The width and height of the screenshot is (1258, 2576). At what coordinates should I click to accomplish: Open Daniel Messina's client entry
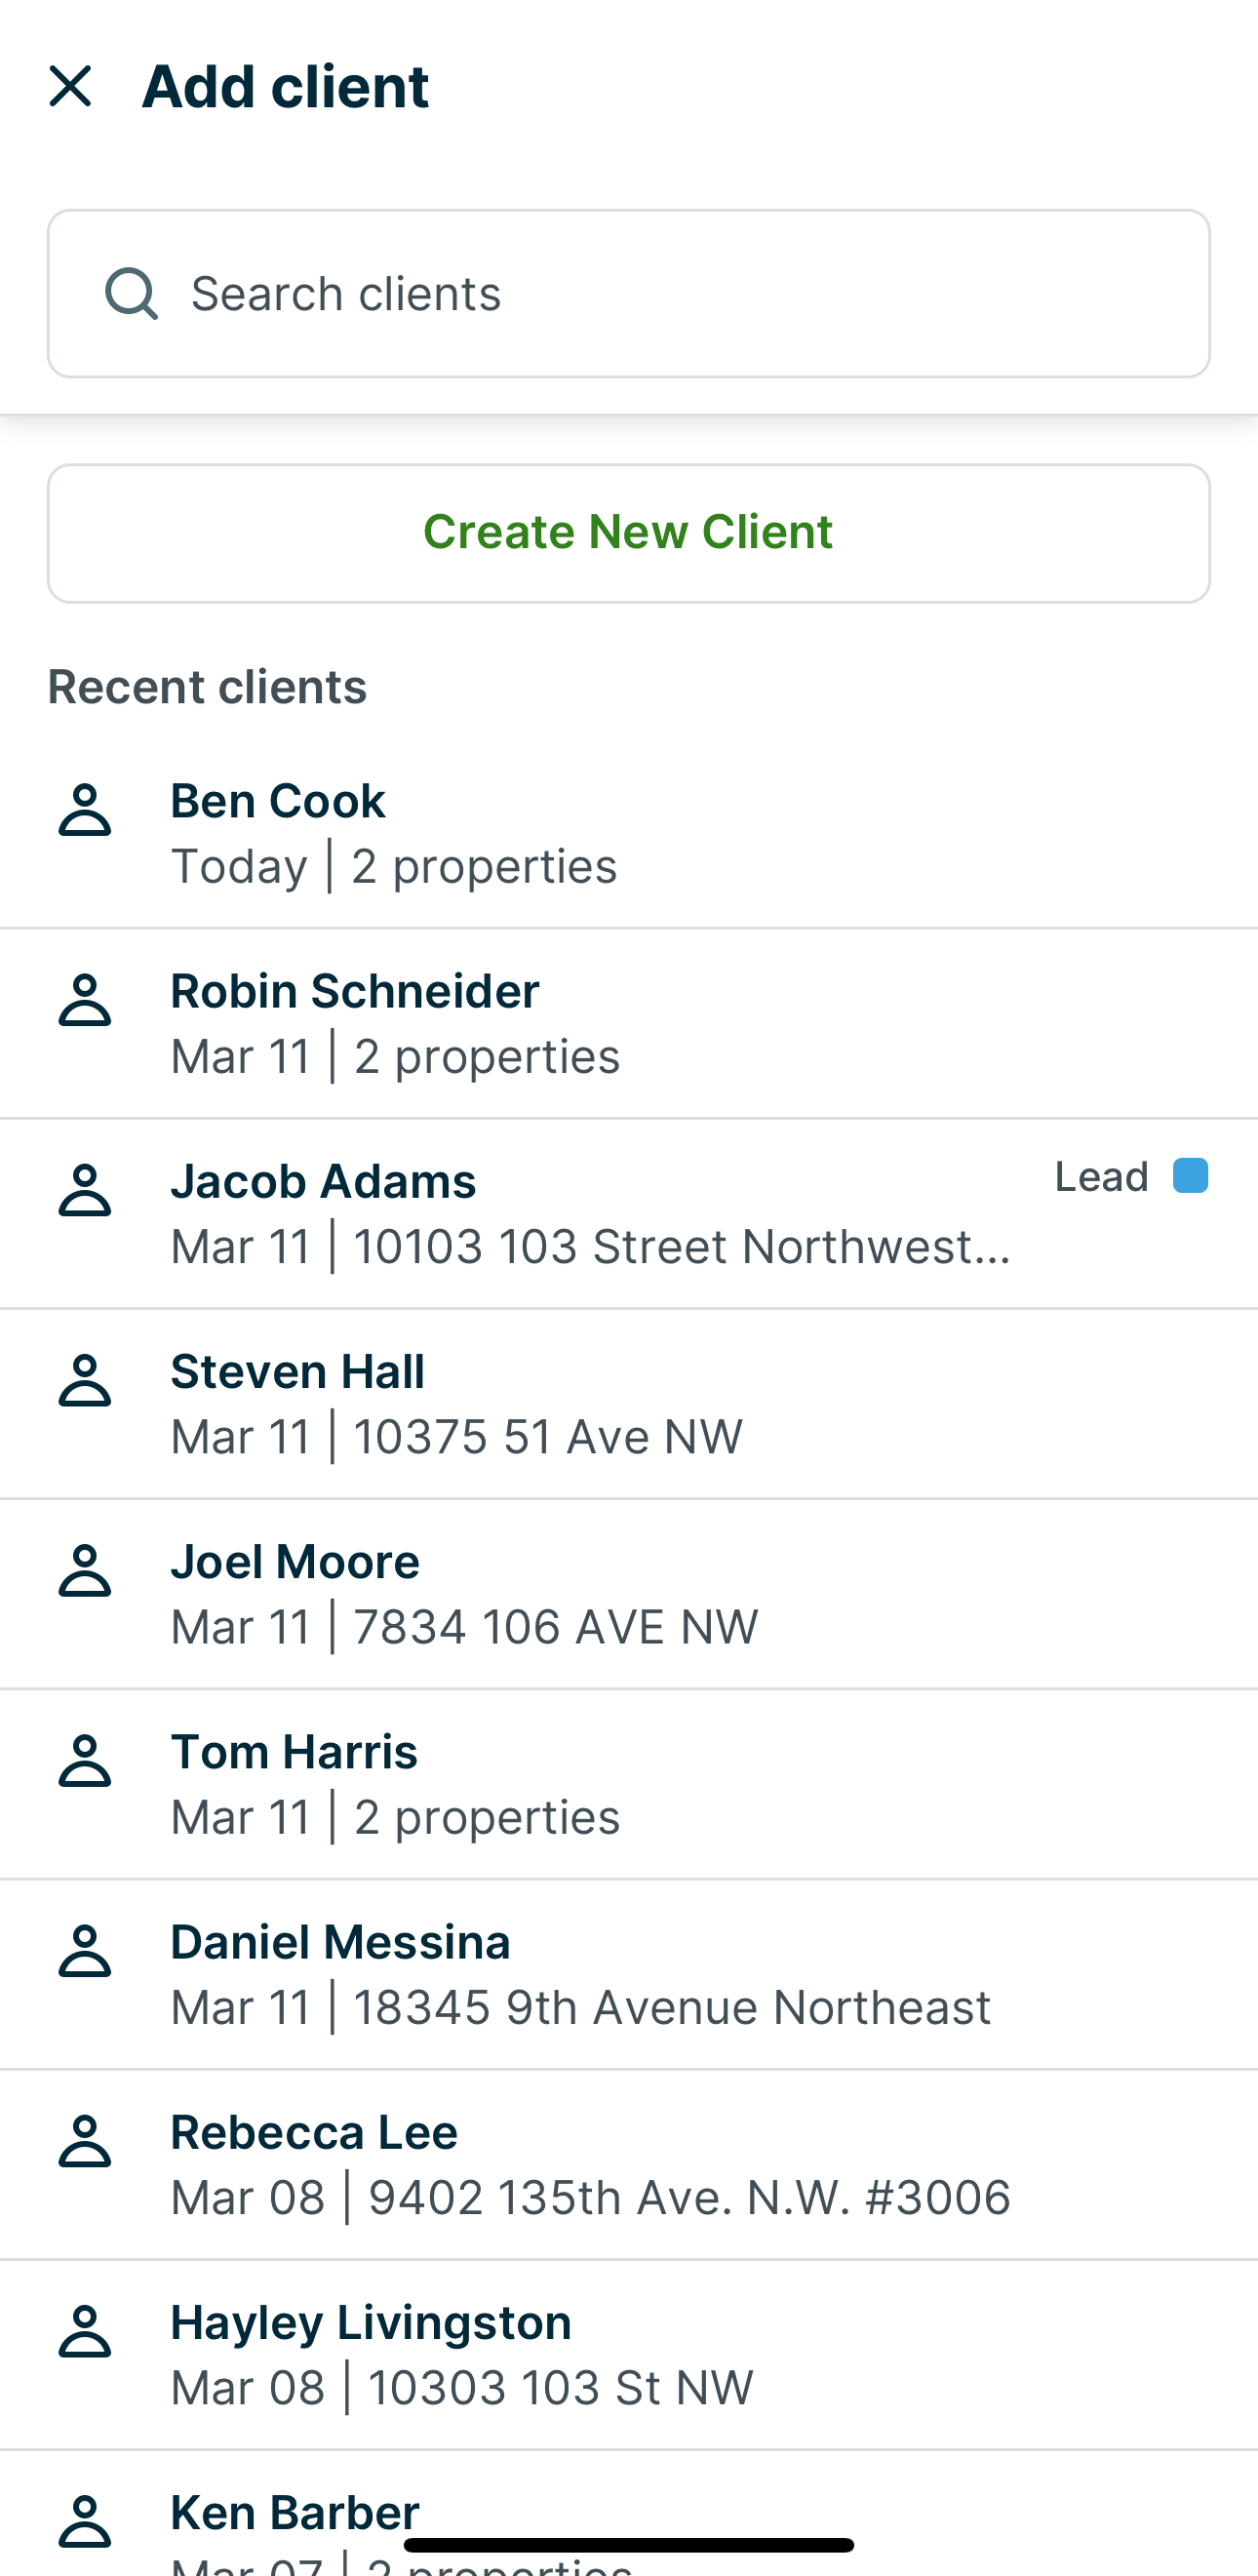[x=600, y=1973]
